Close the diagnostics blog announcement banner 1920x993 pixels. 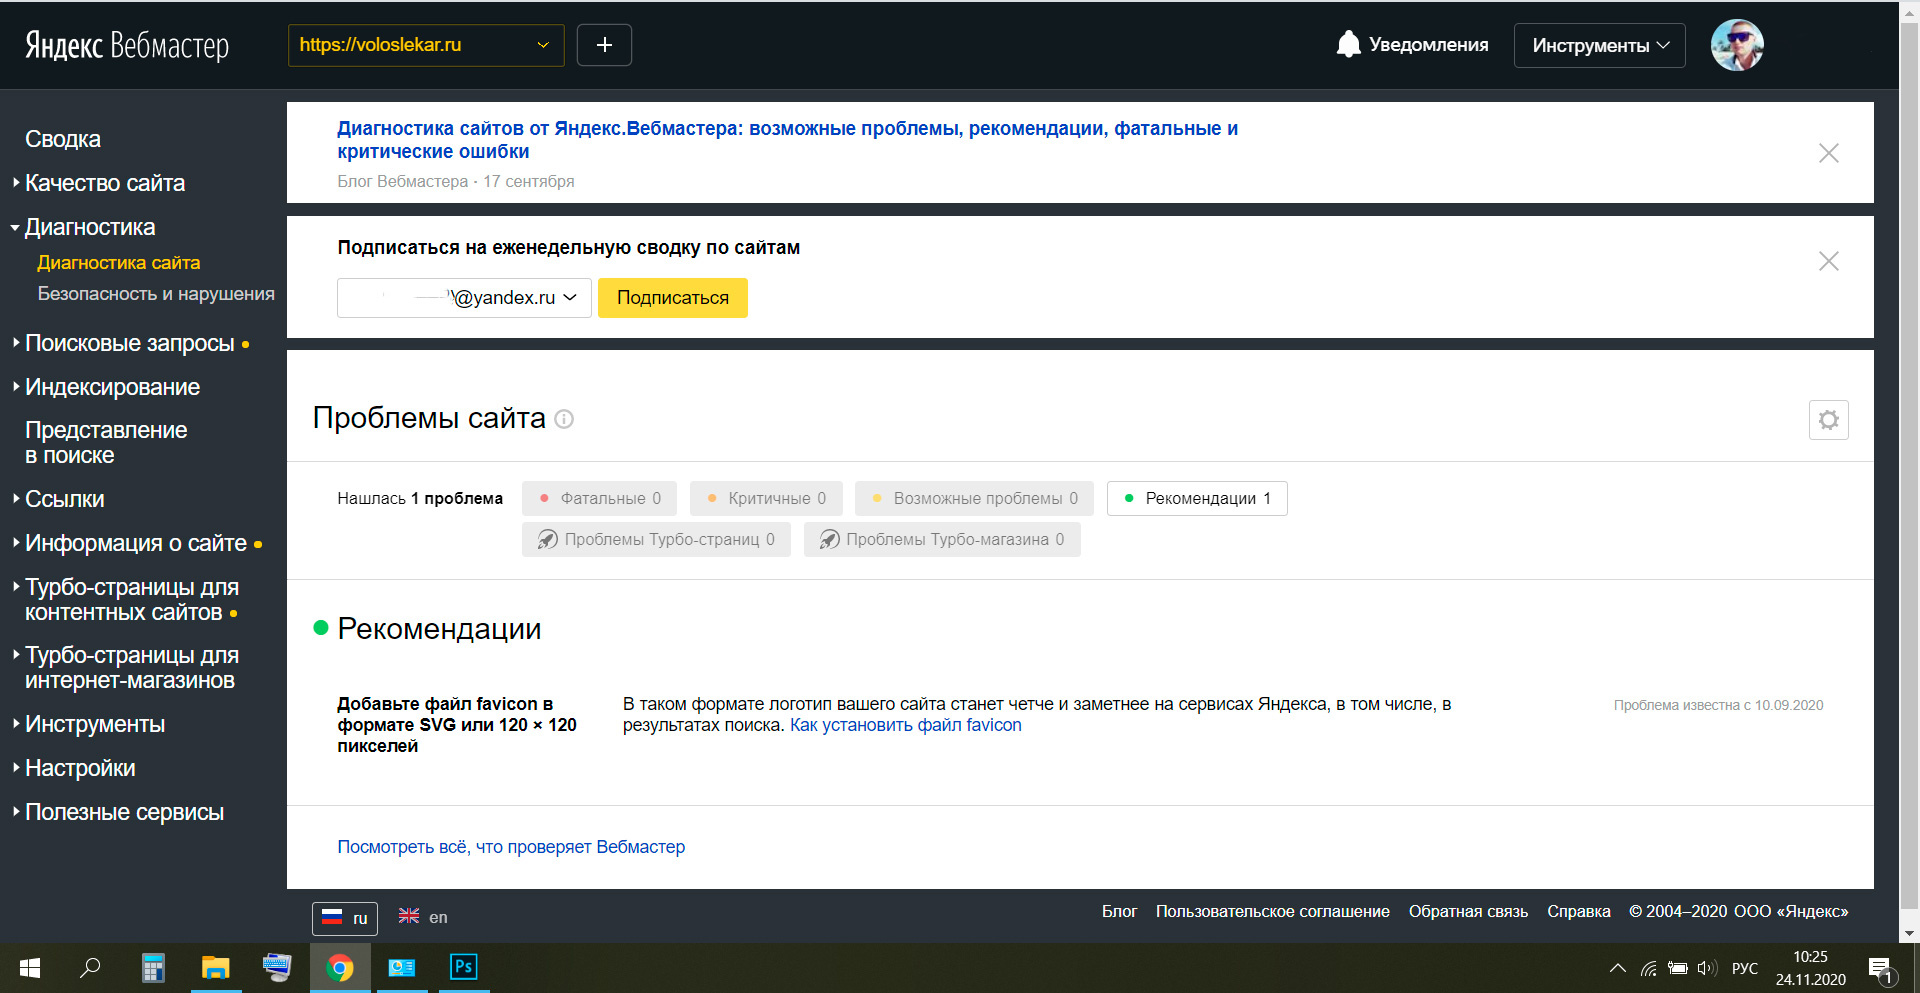pos(1829,153)
